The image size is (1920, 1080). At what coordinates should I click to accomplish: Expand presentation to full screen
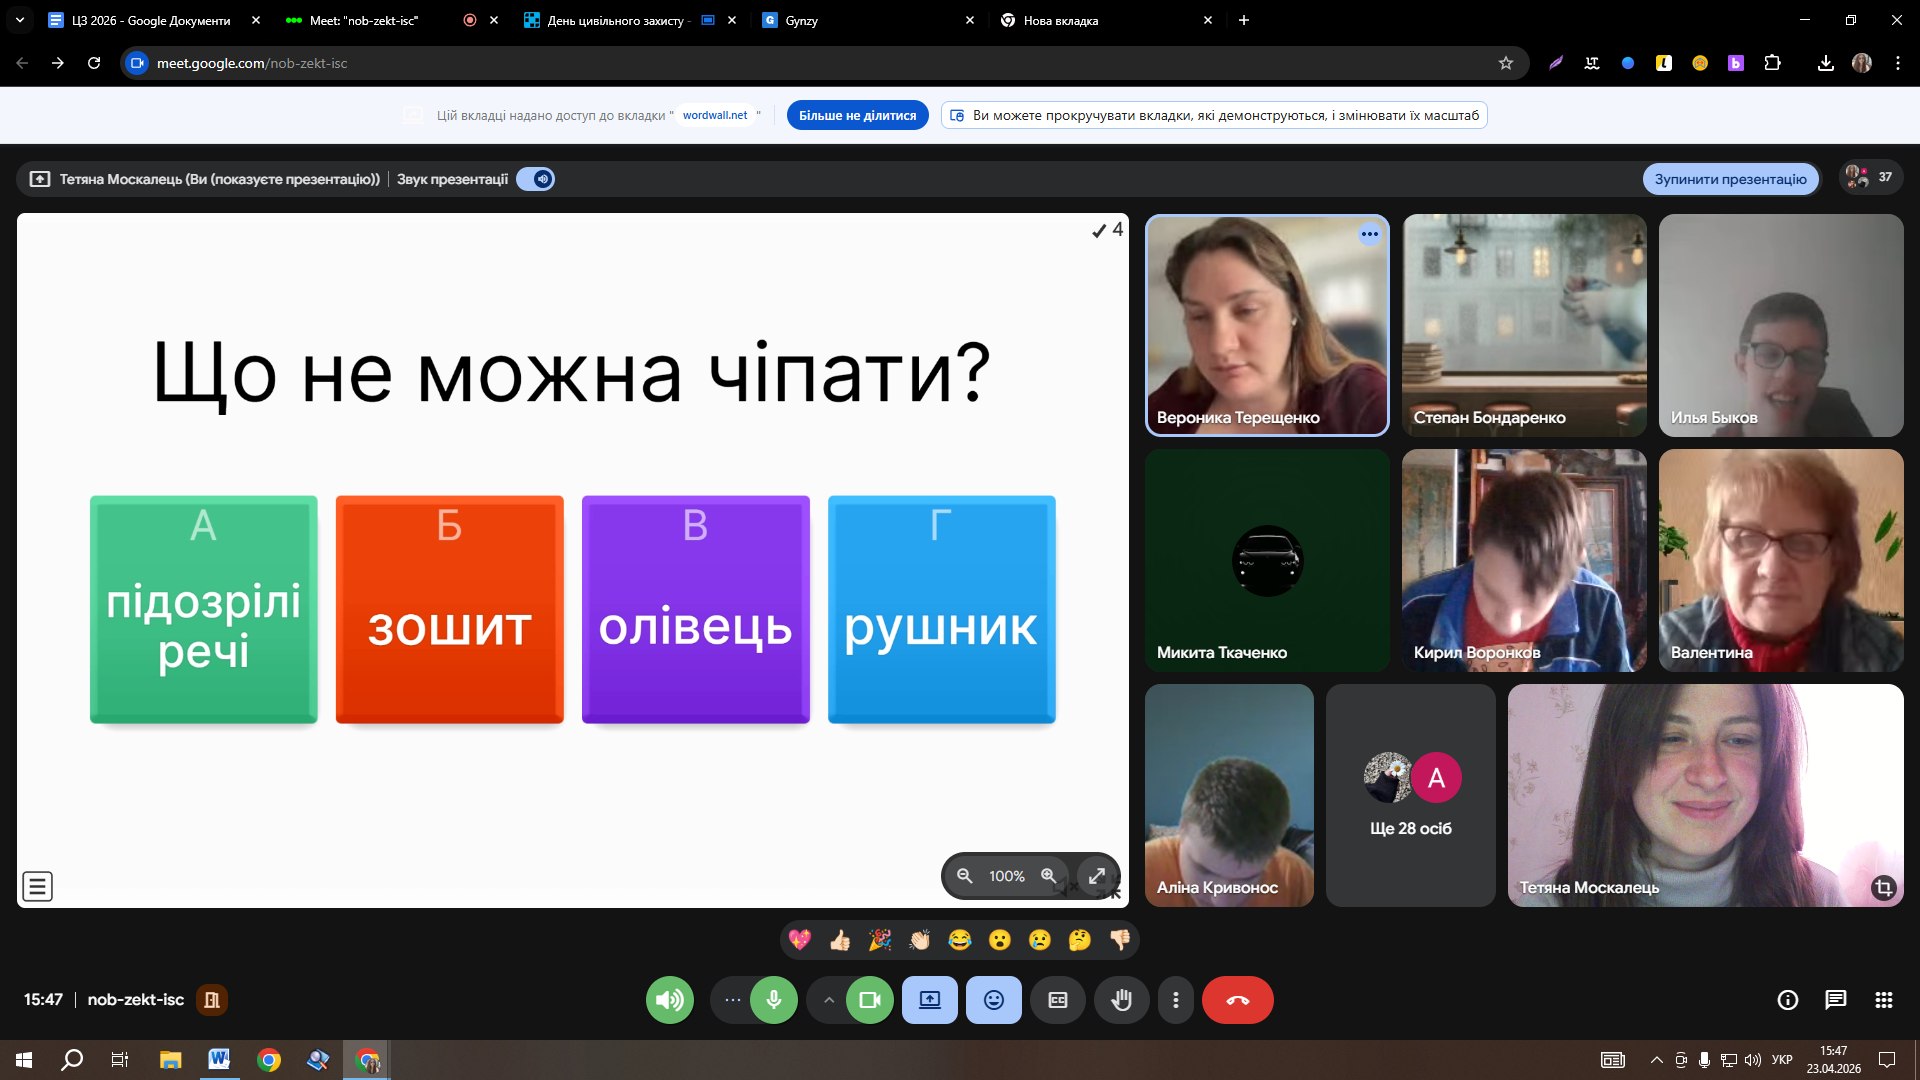[x=1097, y=876]
